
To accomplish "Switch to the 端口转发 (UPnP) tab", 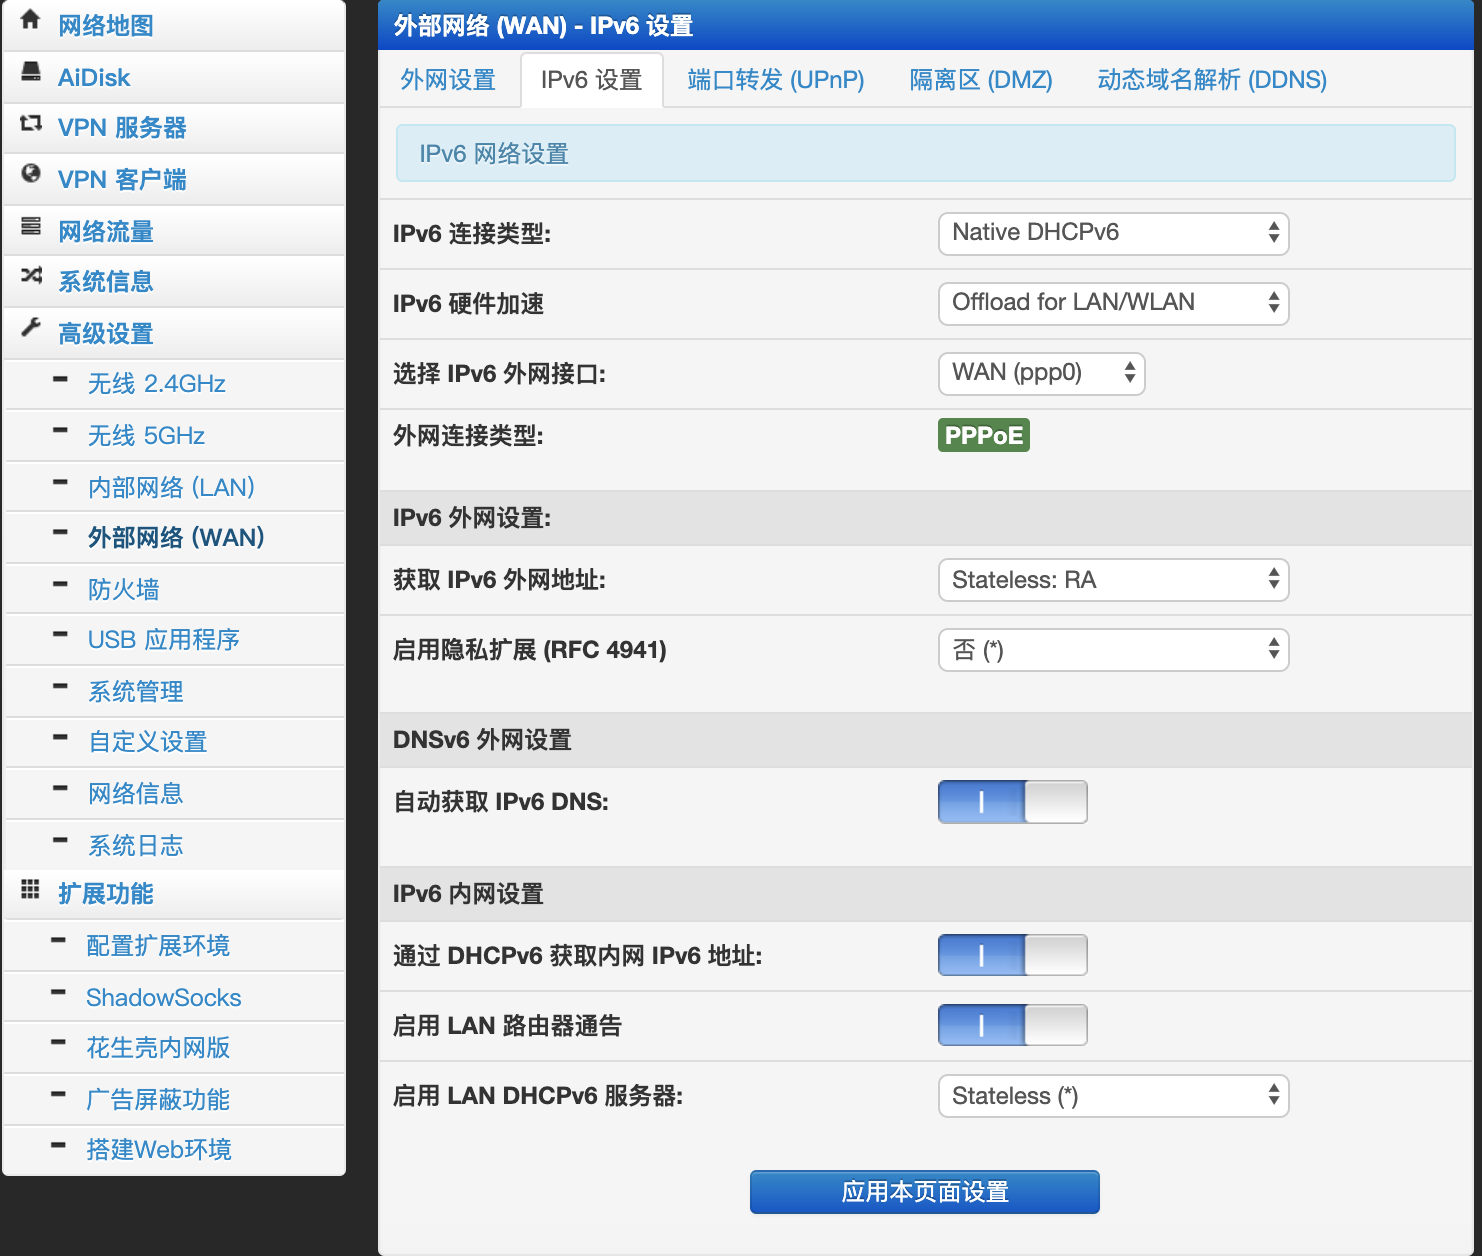I will click(x=773, y=80).
